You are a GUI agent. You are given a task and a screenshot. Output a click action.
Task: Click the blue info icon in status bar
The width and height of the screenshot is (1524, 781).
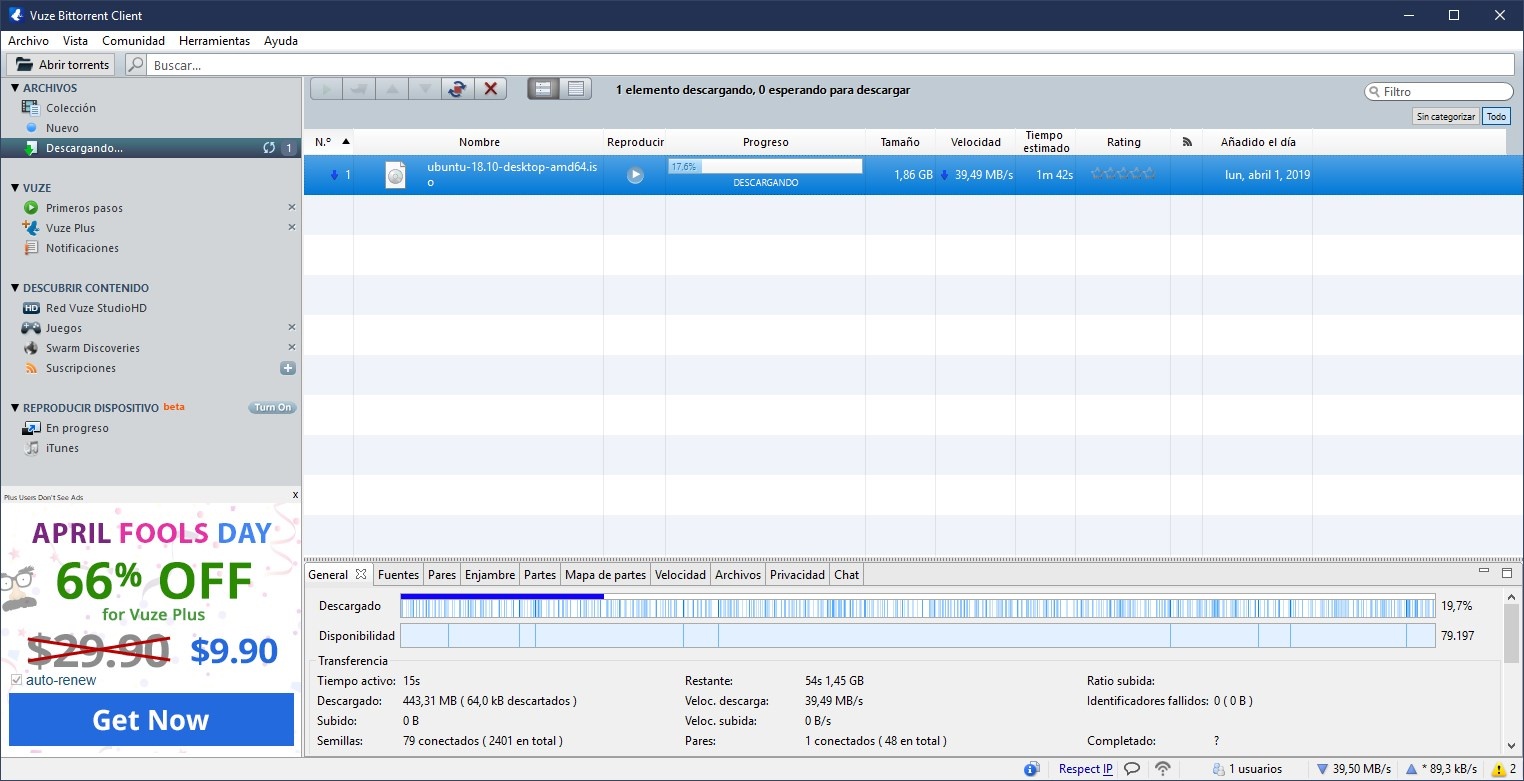pos(1032,769)
